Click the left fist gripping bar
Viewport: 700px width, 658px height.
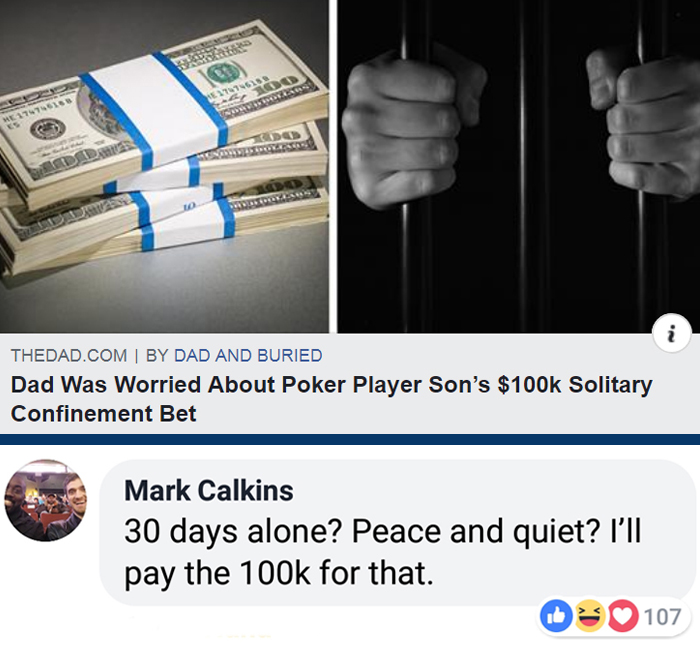[x=406, y=129]
